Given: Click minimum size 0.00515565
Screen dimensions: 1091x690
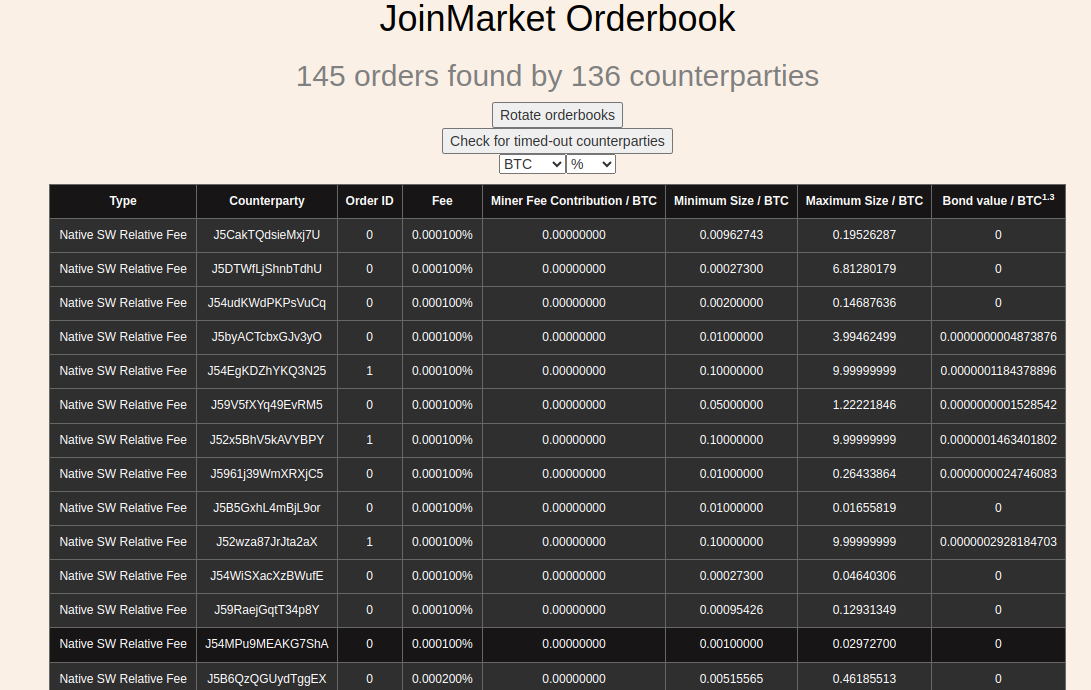Looking at the screenshot, I should [731, 679].
